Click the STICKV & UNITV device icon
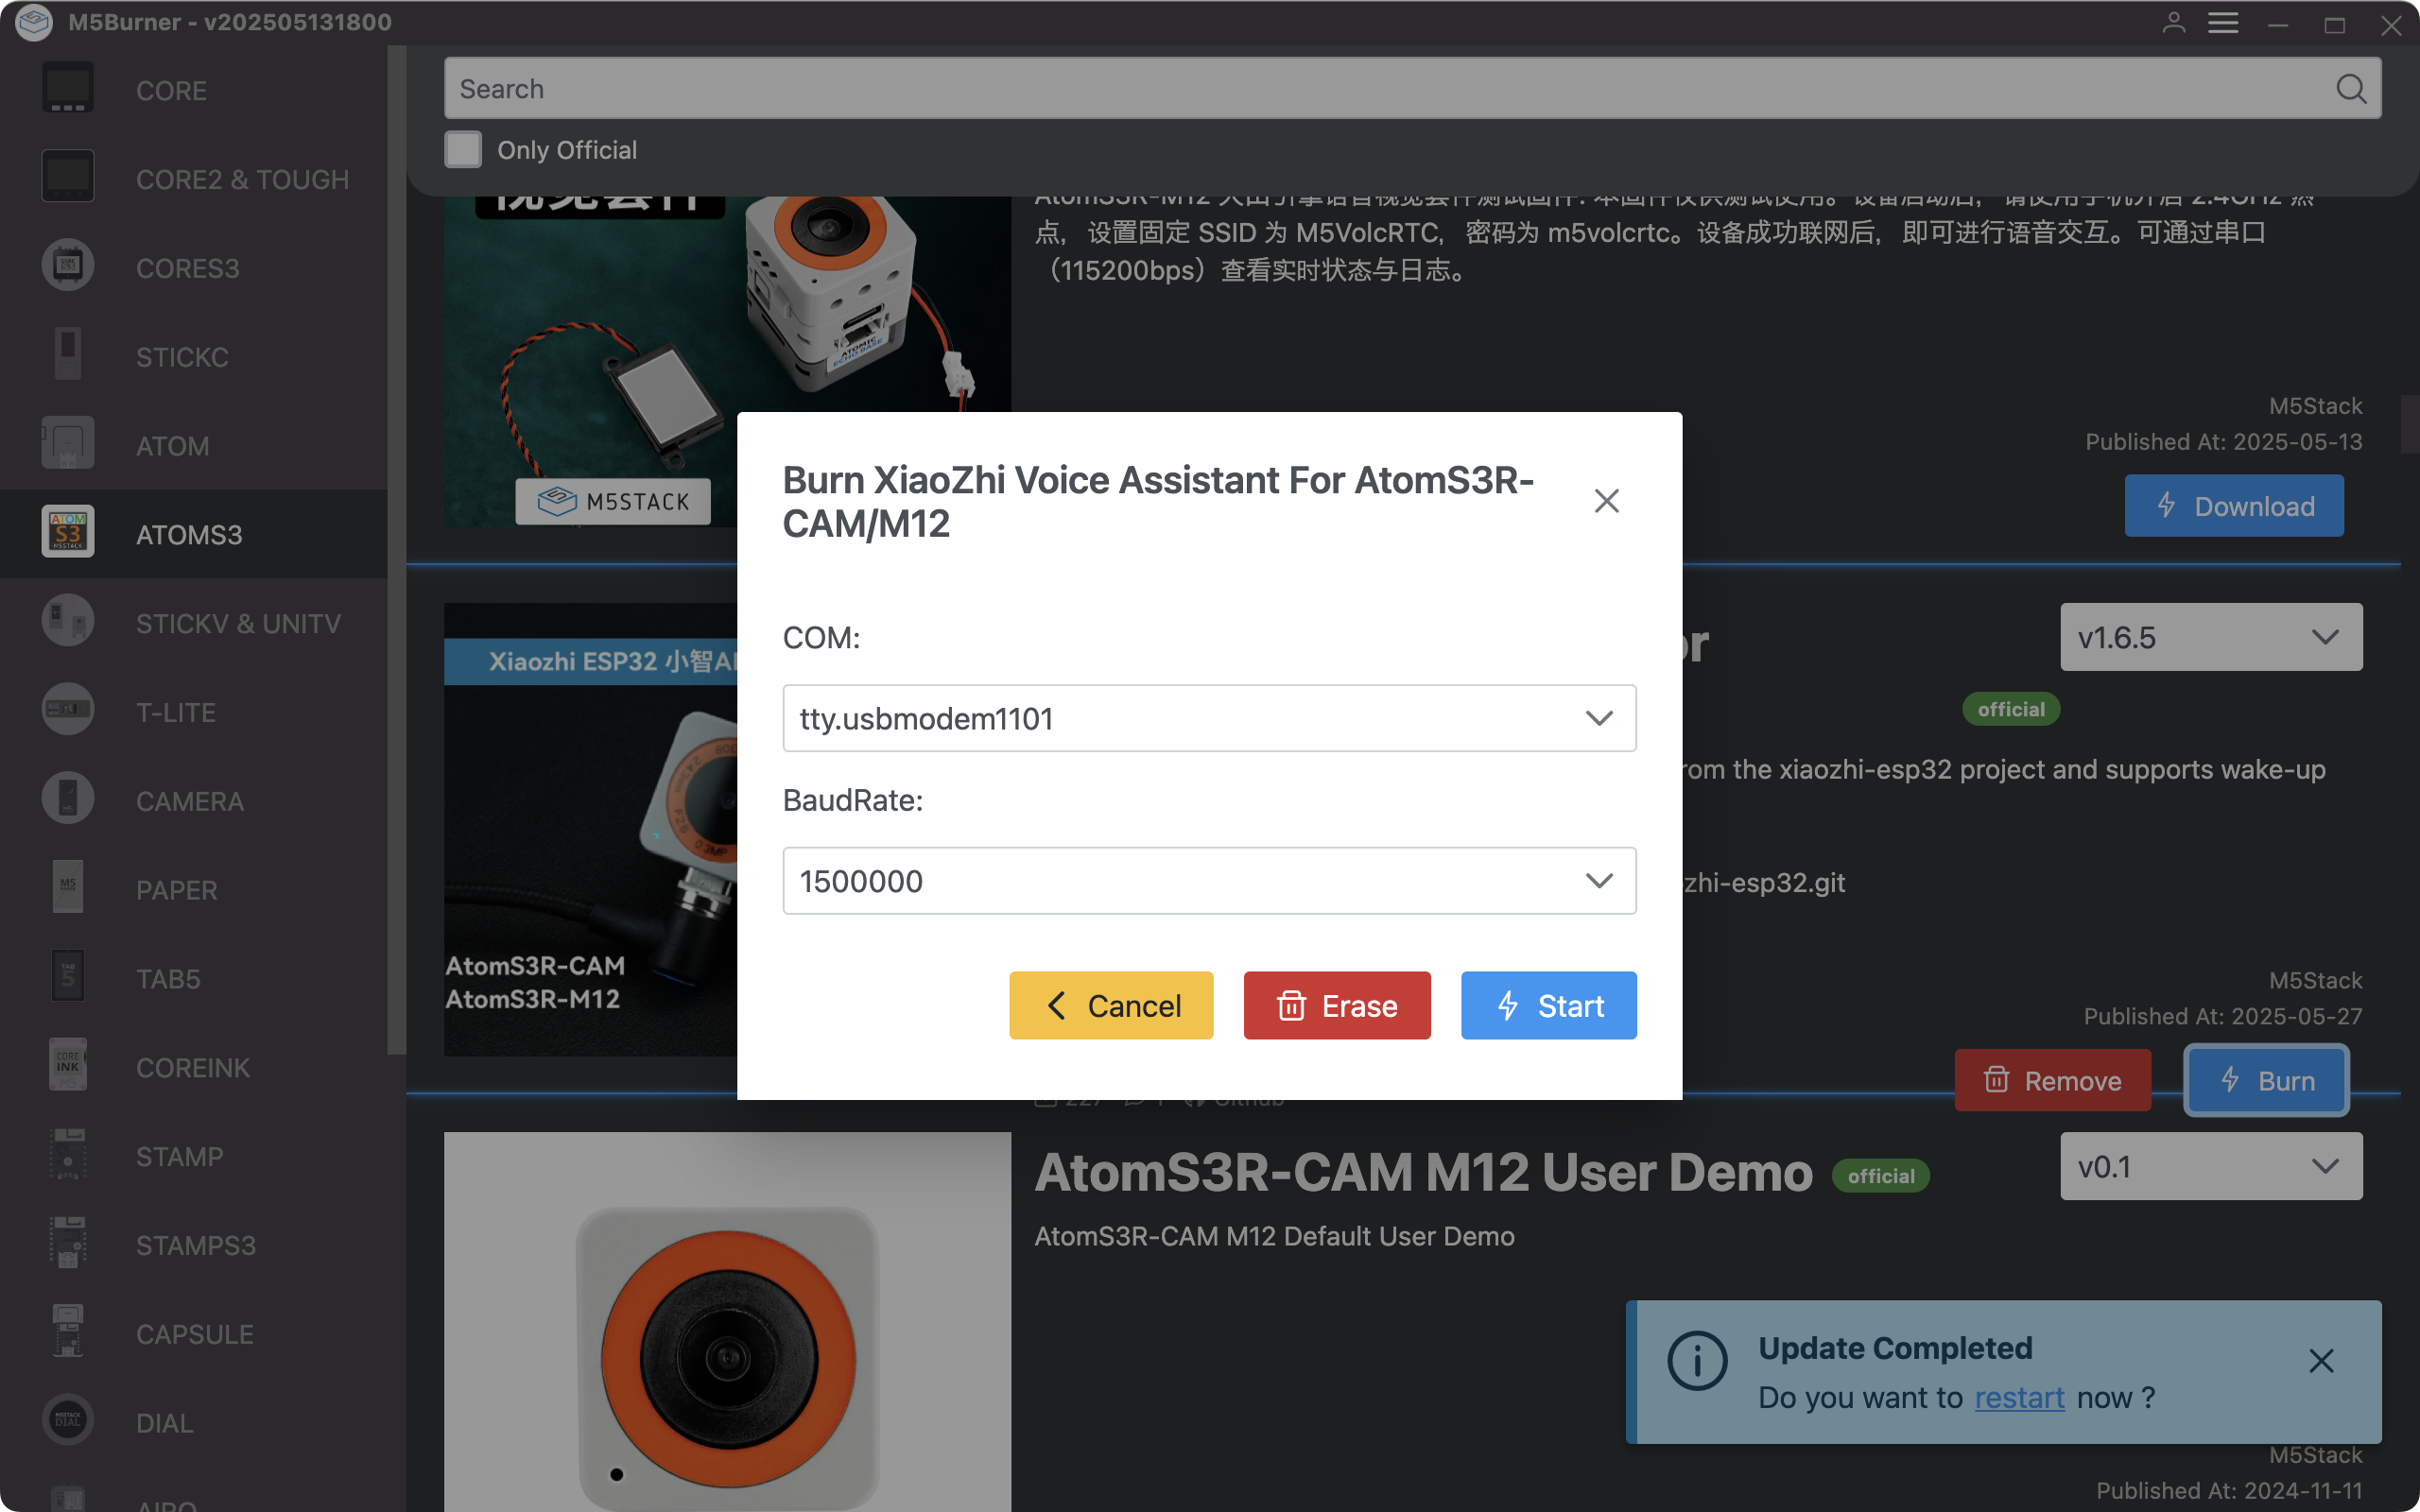This screenshot has width=2420, height=1512. click(x=68, y=622)
